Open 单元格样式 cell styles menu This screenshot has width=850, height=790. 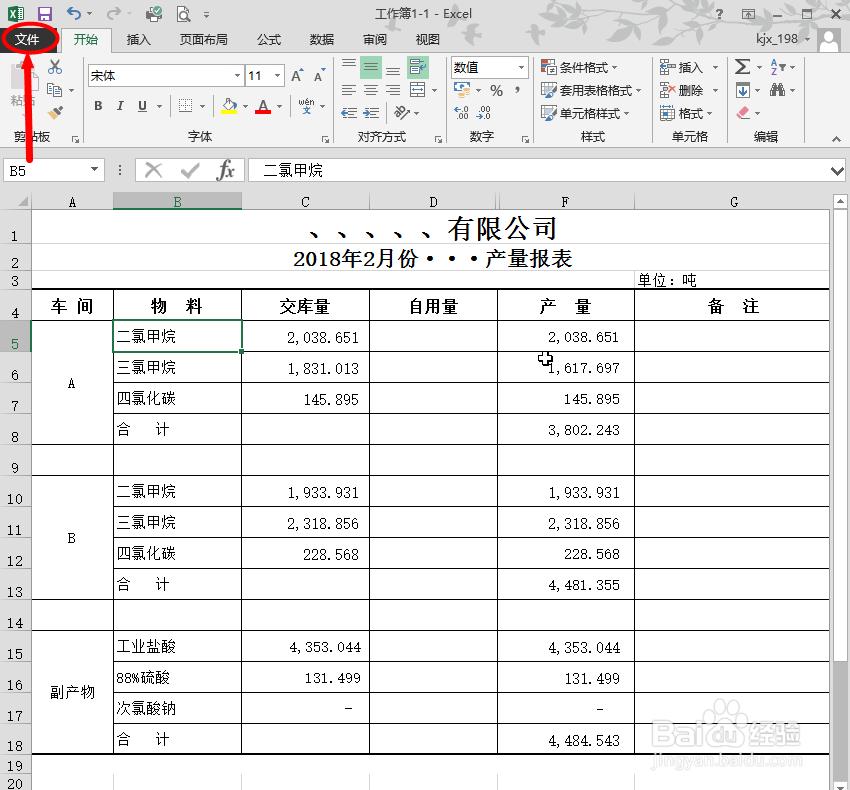point(585,113)
